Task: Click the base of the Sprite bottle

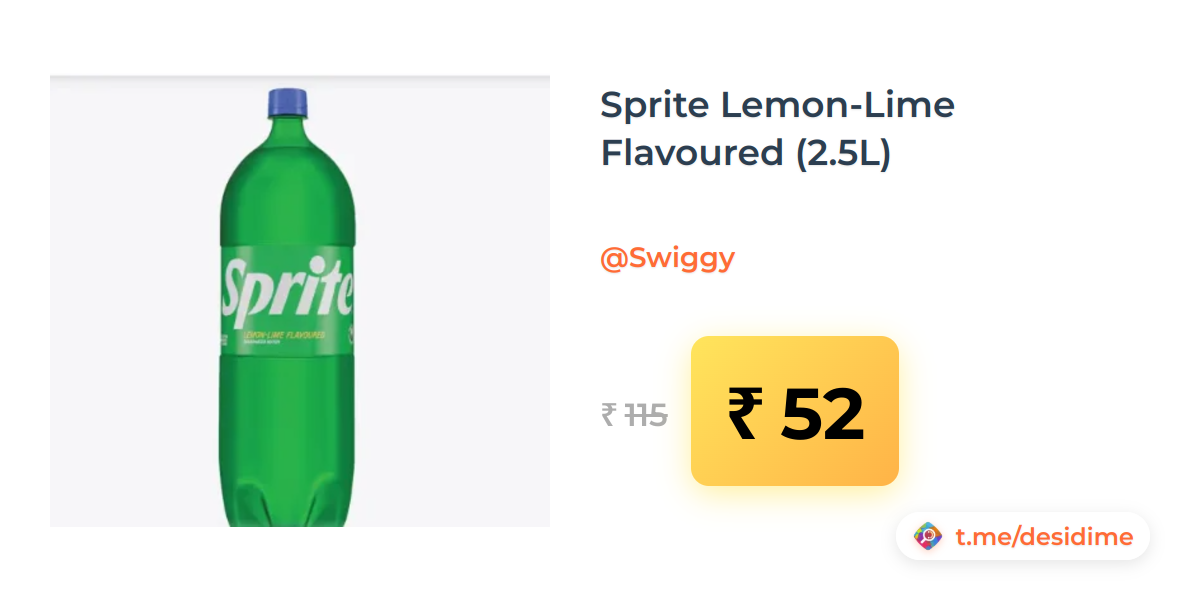Action: tap(286, 505)
